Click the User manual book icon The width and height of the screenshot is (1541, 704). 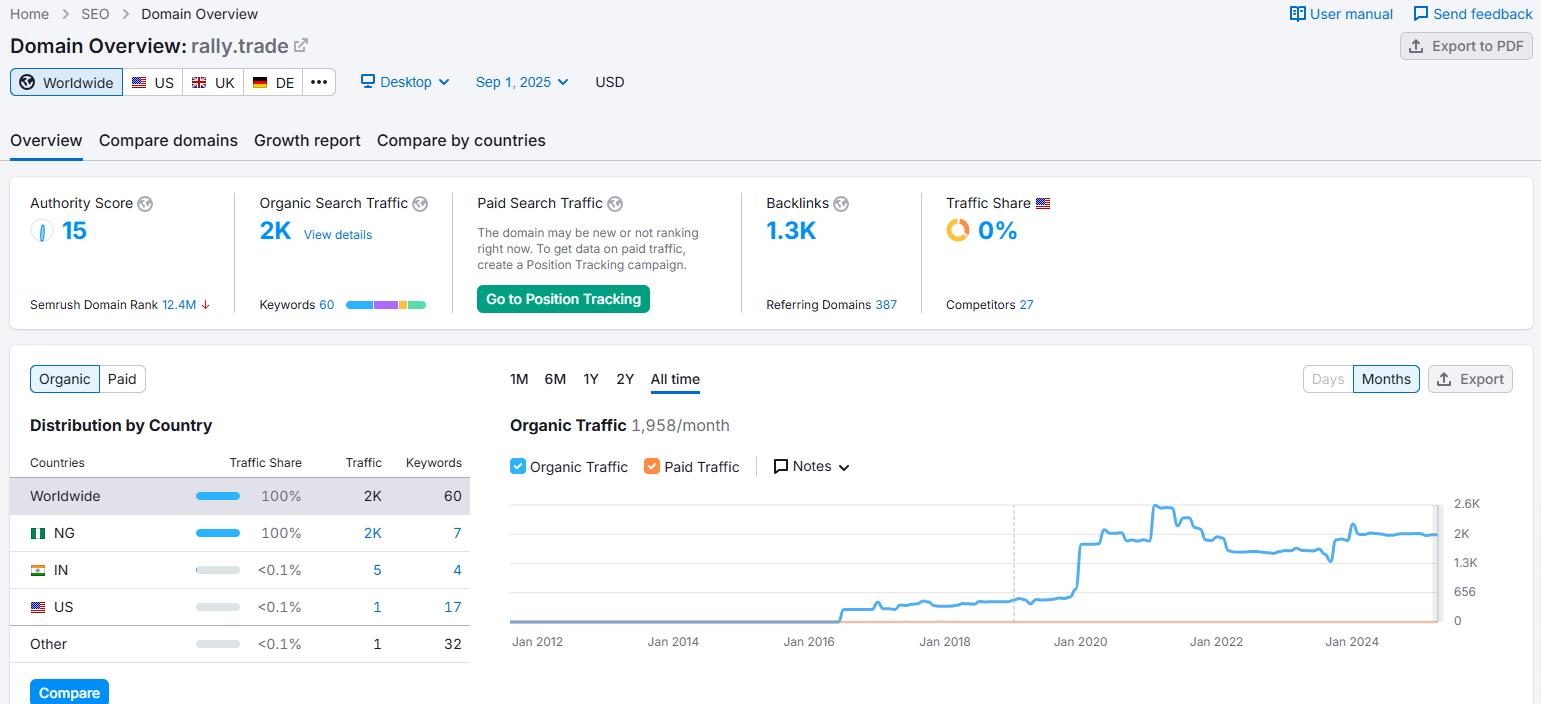(x=1297, y=14)
